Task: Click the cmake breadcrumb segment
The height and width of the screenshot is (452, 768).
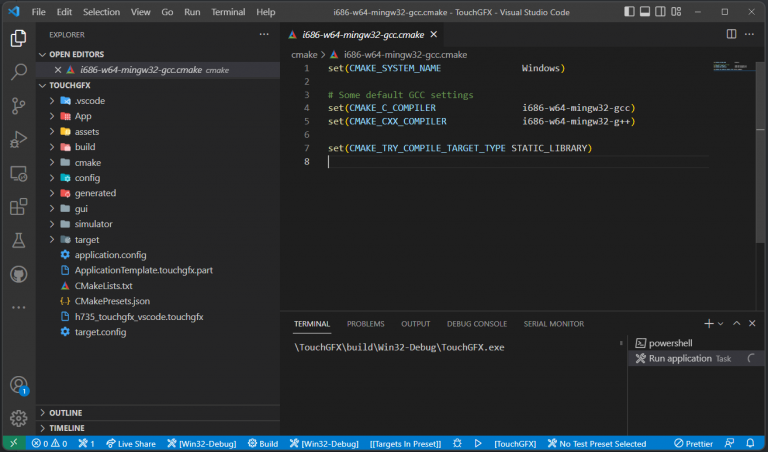Action: (304, 54)
